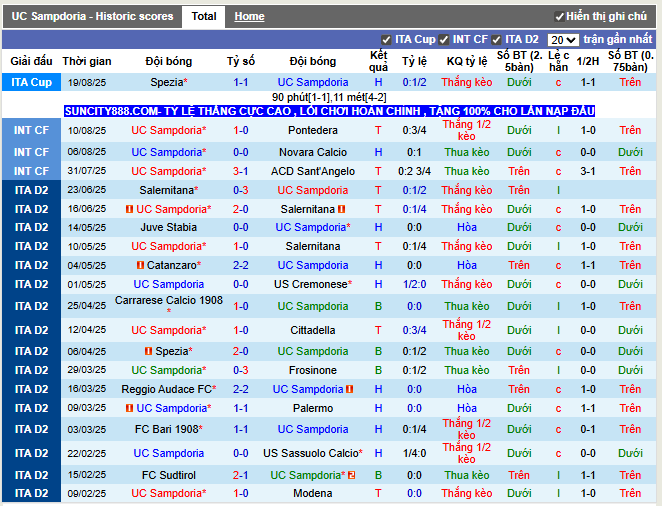The width and height of the screenshot is (662, 506).
Task: Switch to the Total tab
Action: [203, 16]
